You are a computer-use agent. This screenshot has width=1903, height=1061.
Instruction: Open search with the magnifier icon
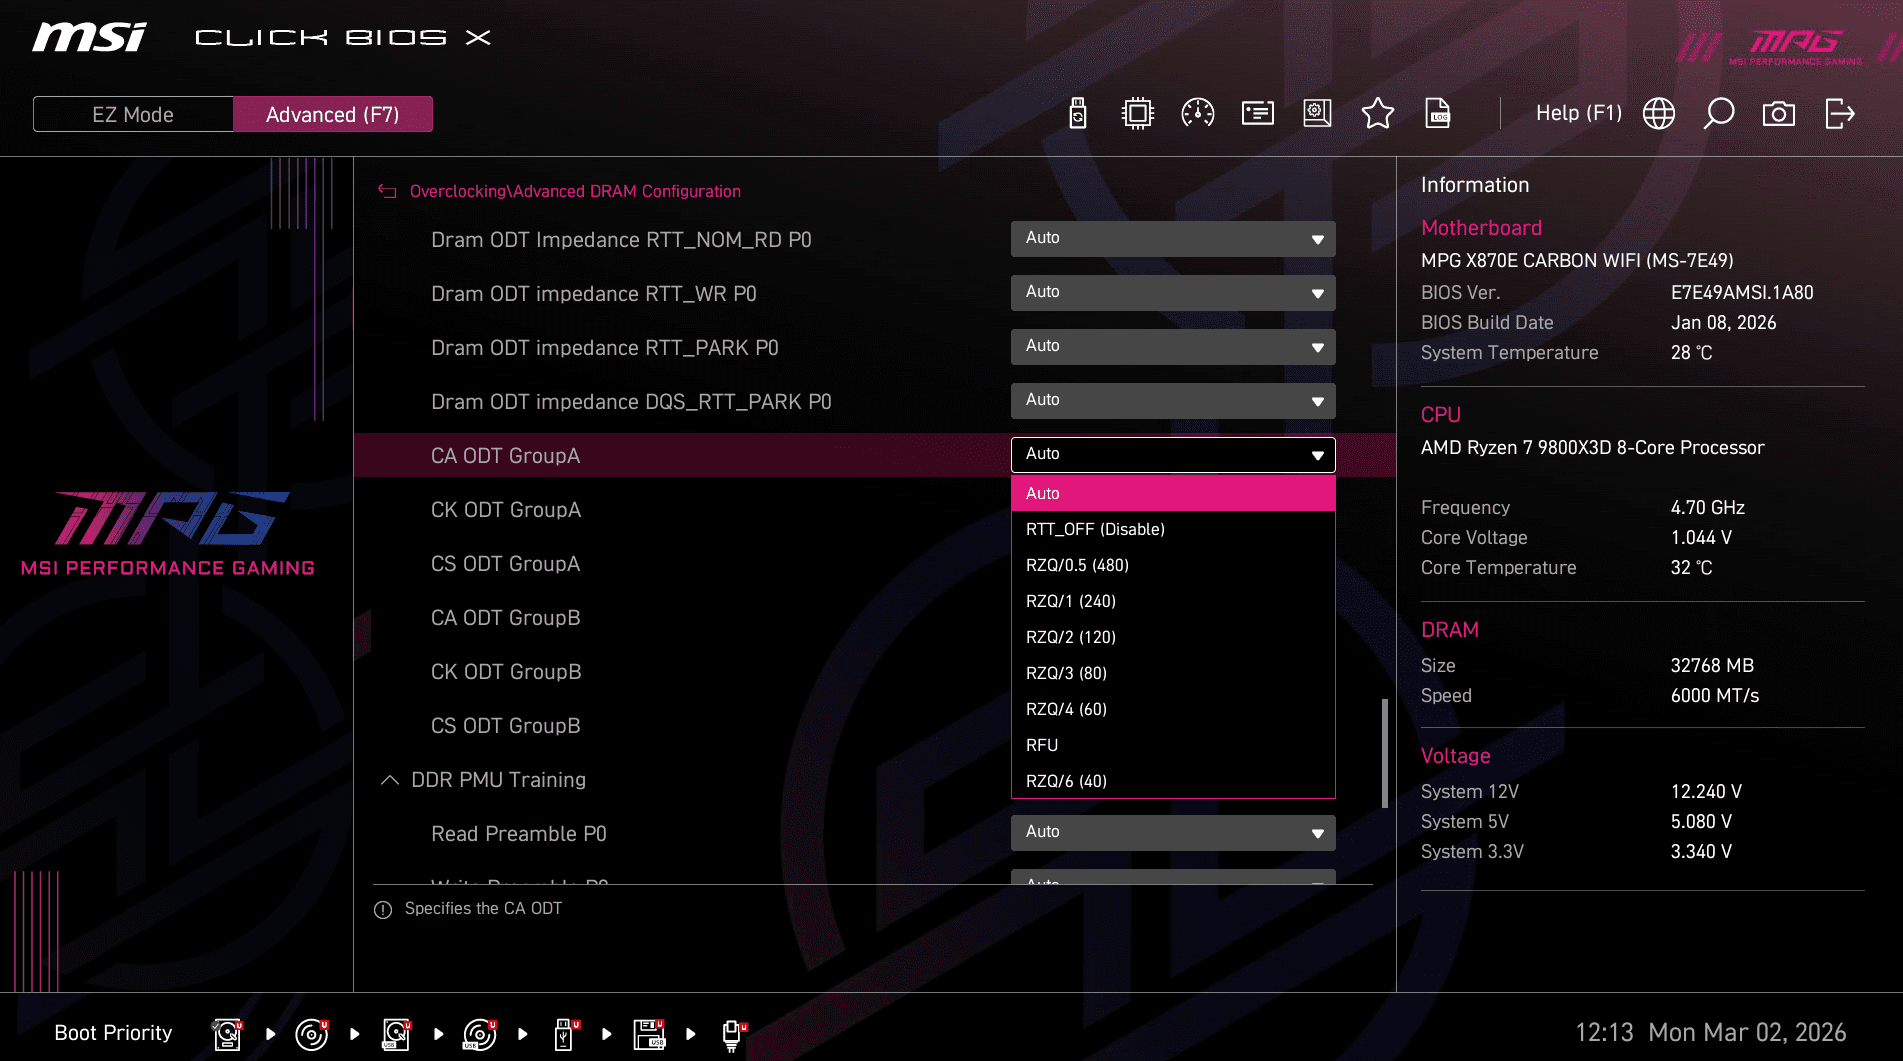[1719, 114]
